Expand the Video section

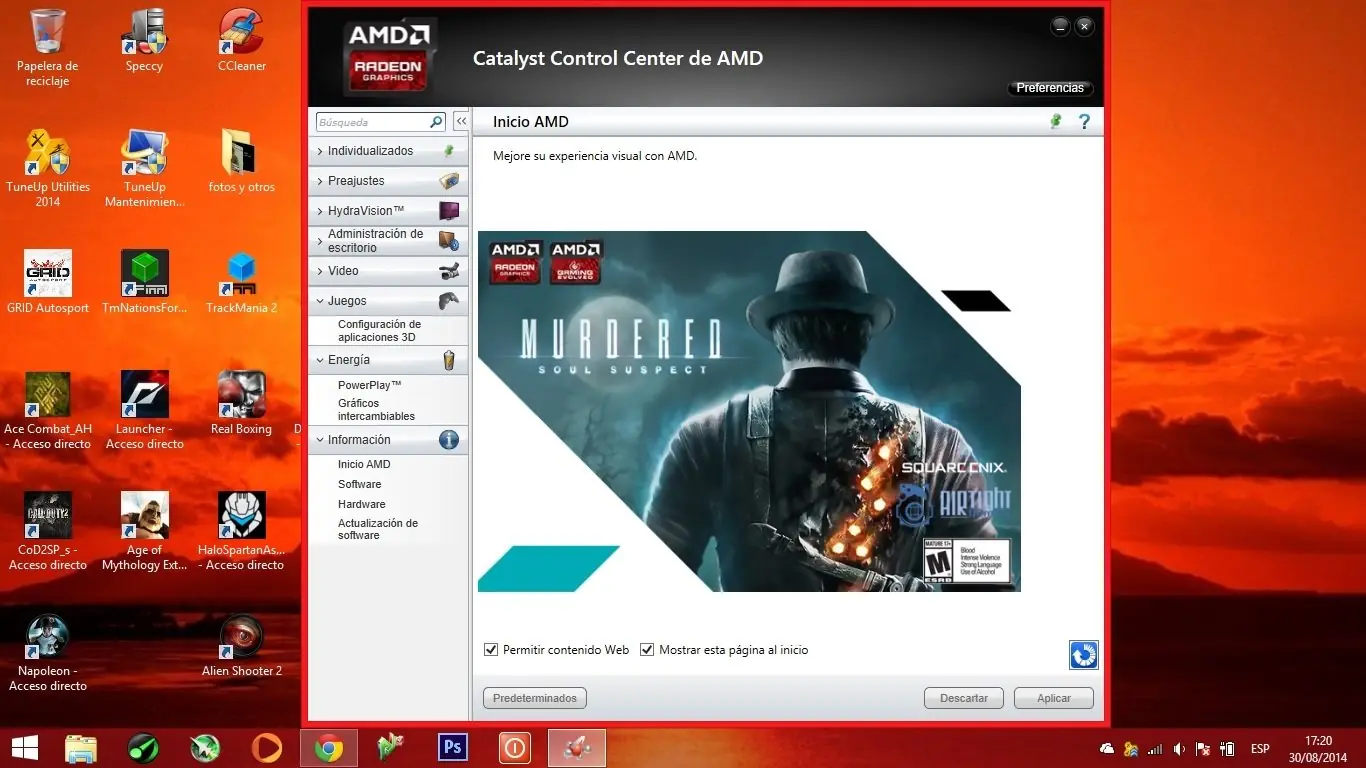pyautogui.click(x=389, y=271)
